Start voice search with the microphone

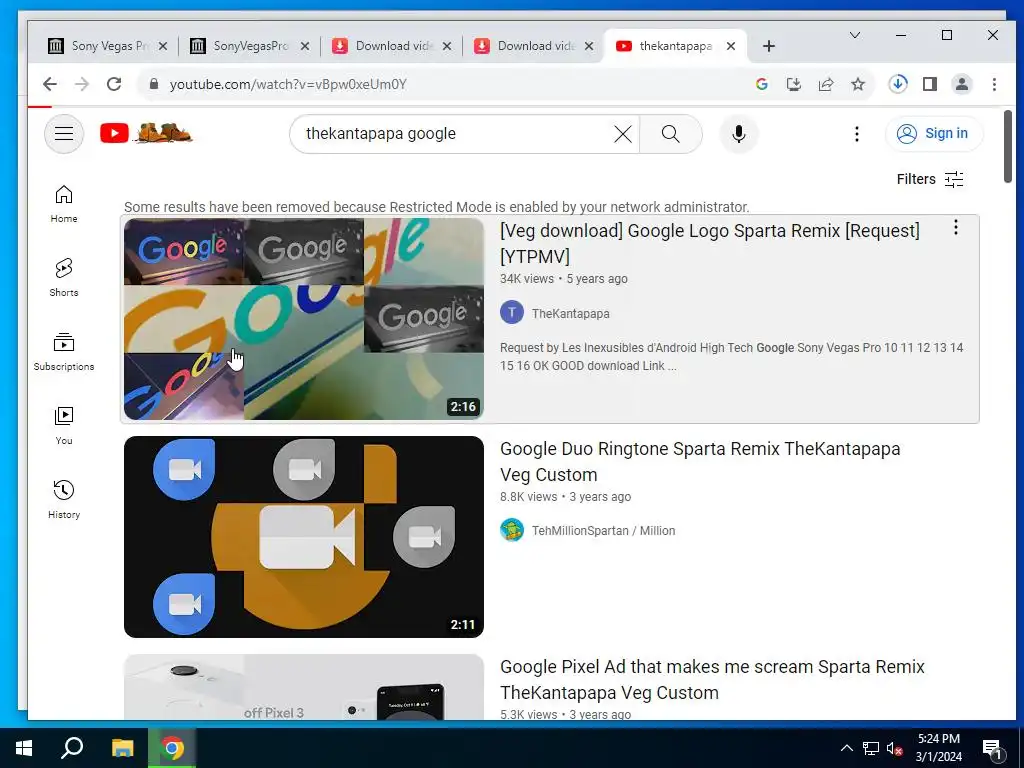click(x=739, y=134)
